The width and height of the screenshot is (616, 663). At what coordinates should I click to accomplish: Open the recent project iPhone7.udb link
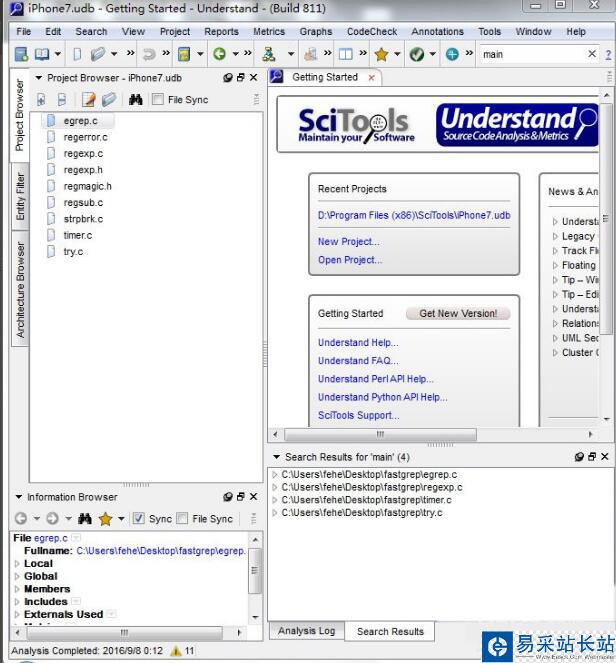coord(414,215)
